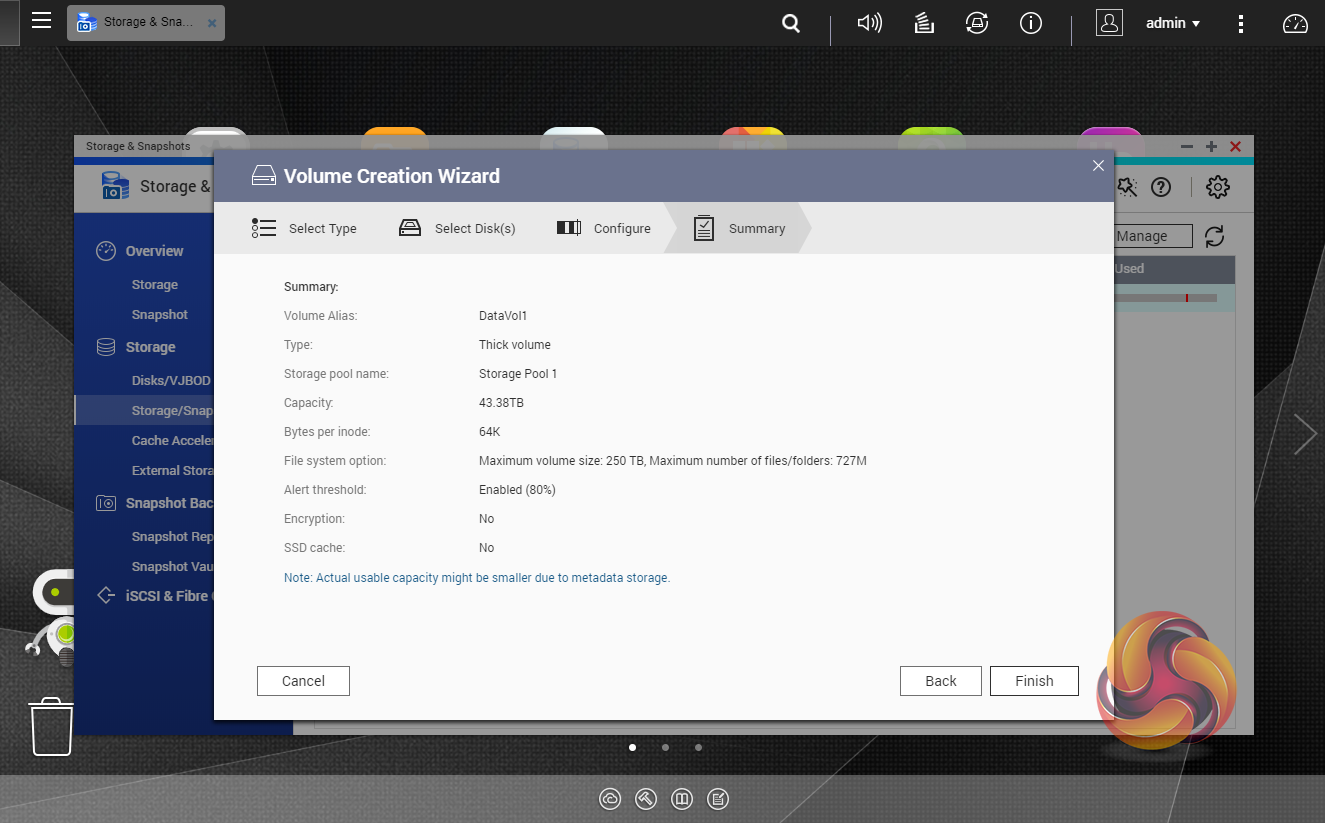
Task: Open the main hamburger menu
Action: click(x=41, y=21)
